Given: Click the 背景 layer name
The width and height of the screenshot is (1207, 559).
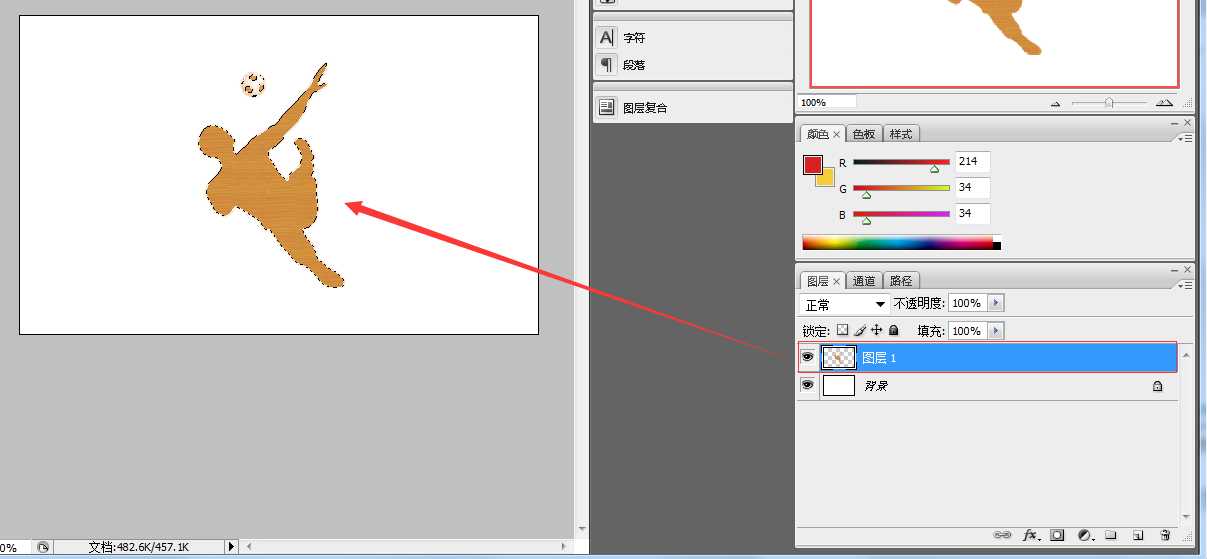Looking at the screenshot, I should click(875, 386).
